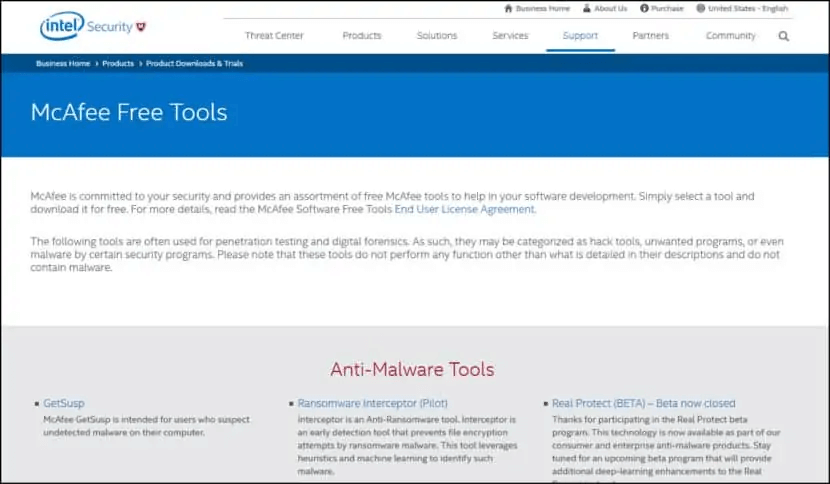Click paragraph about penetration testing tools
830x484 pixels.
(407, 254)
